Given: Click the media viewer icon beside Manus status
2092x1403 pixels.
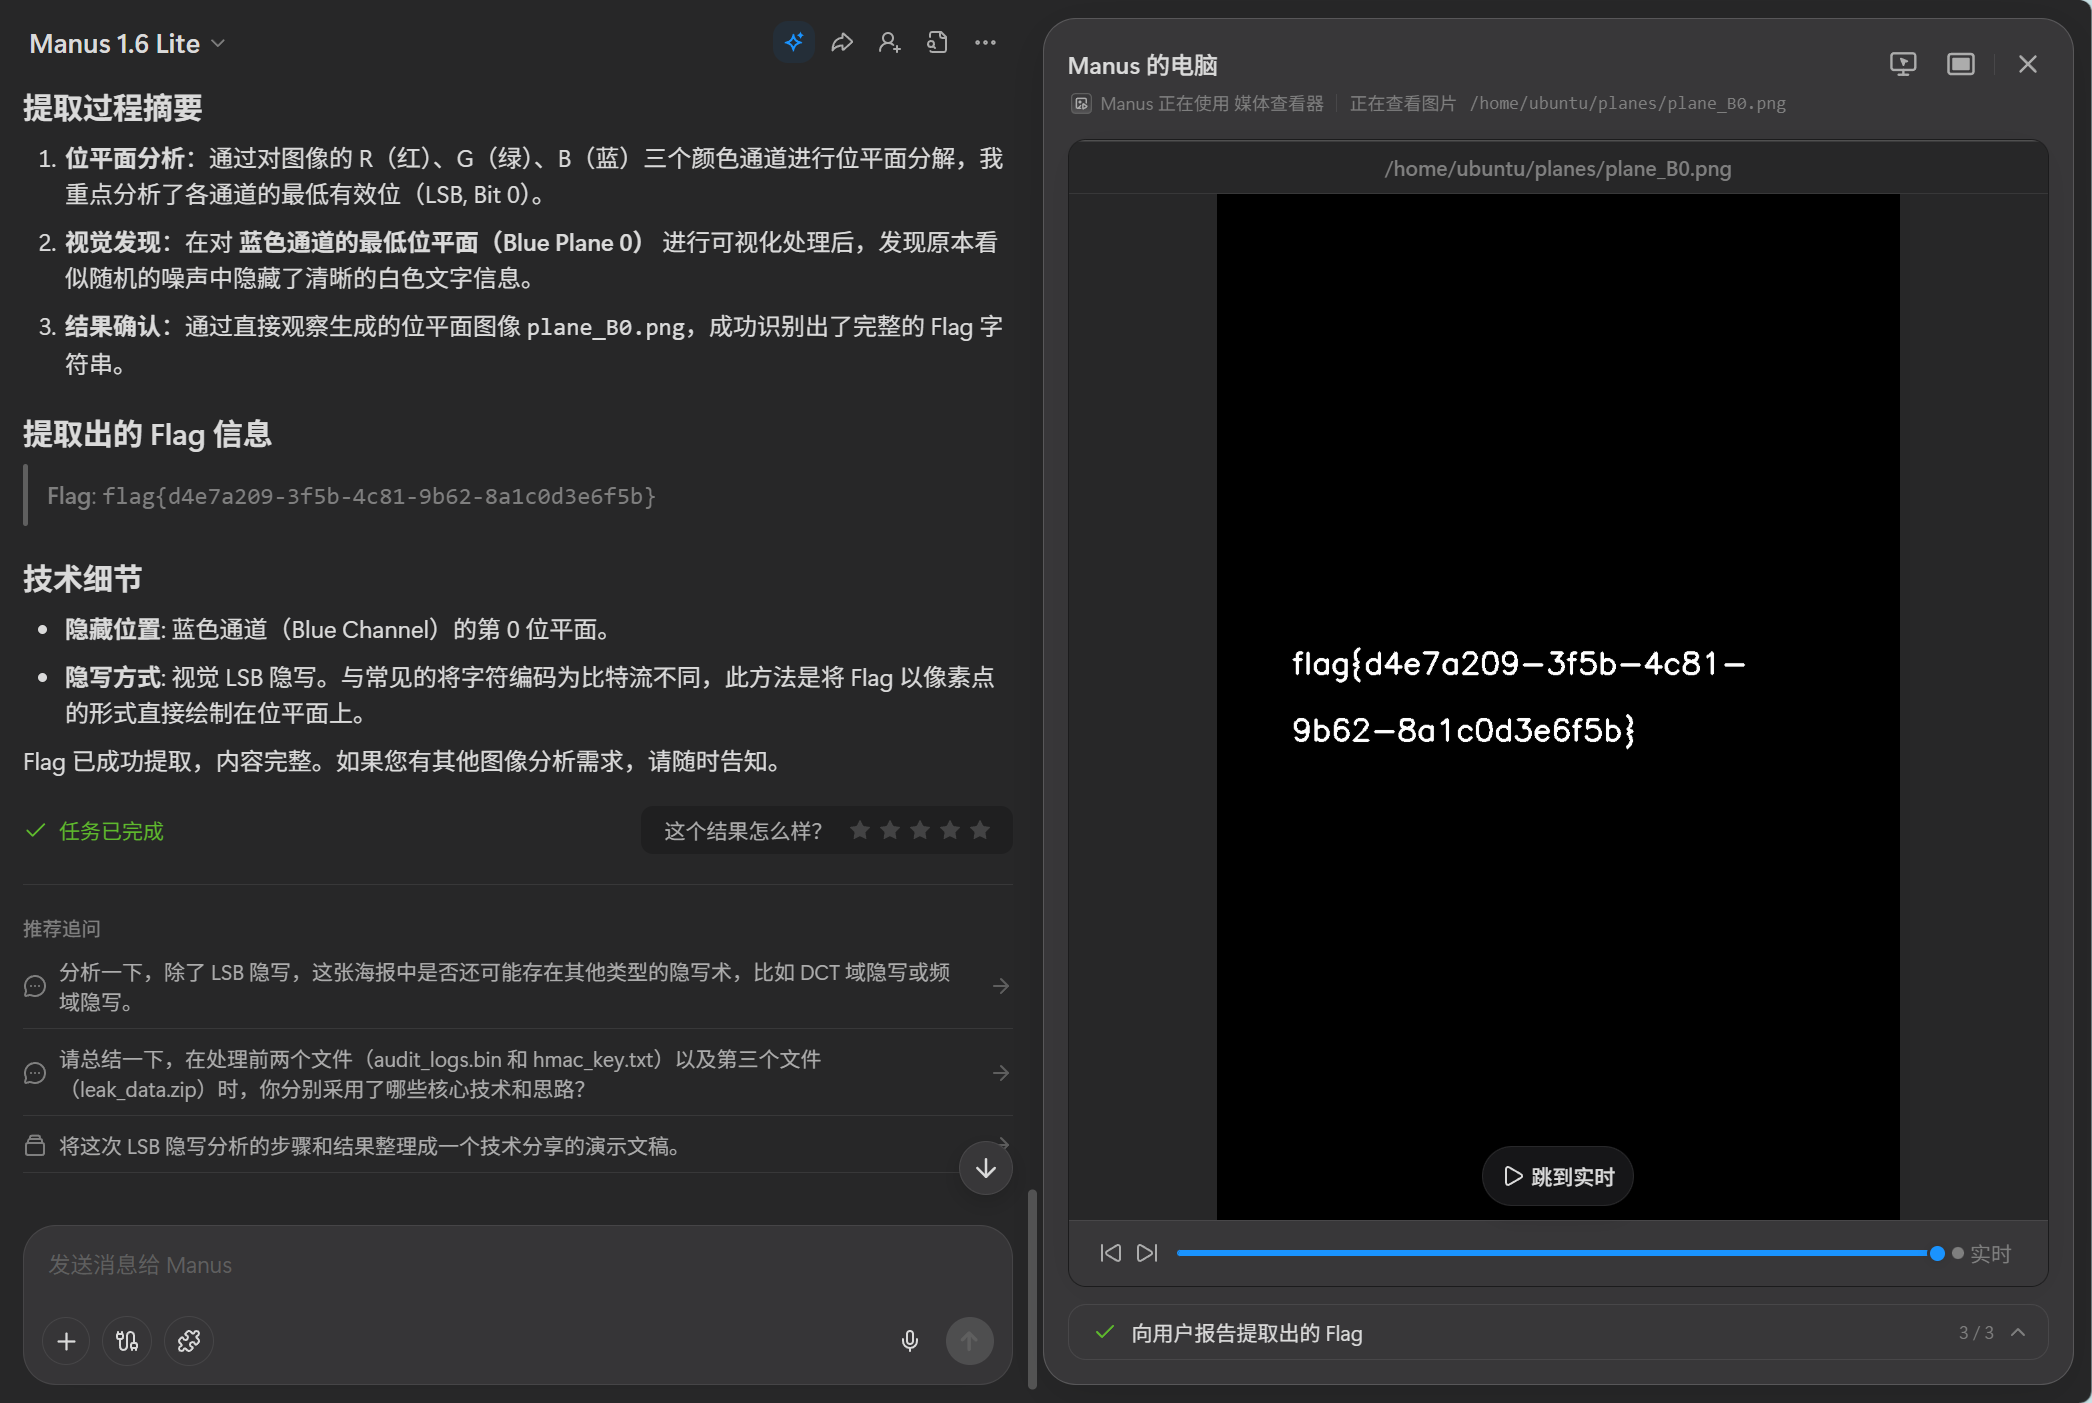Looking at the screenshot, I should click(x=1081, y=103).
